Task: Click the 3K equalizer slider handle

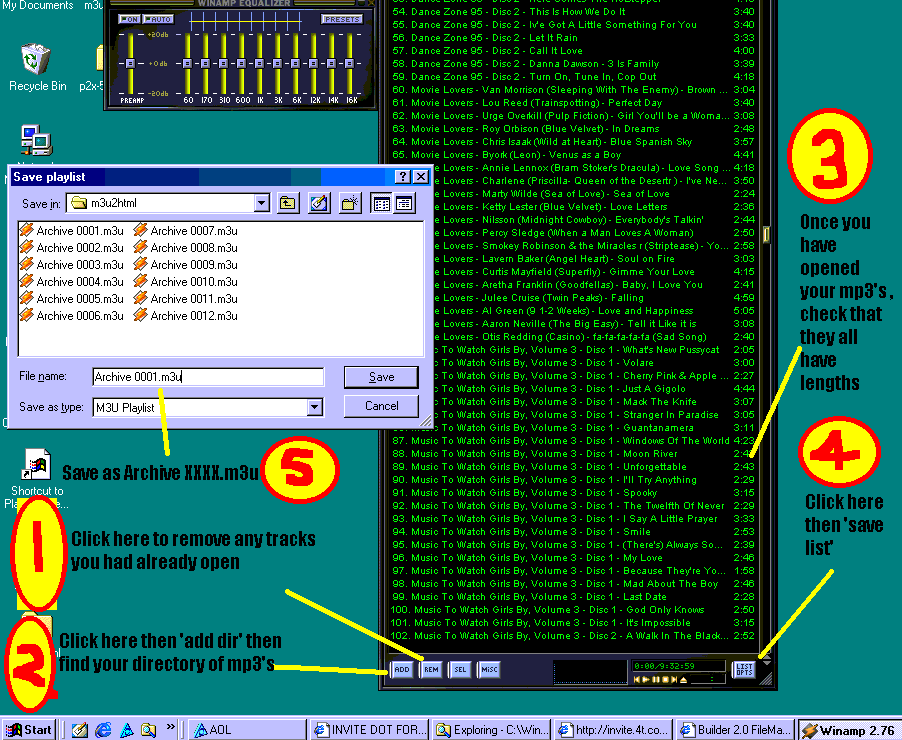Action: click(x=277, y=63)
